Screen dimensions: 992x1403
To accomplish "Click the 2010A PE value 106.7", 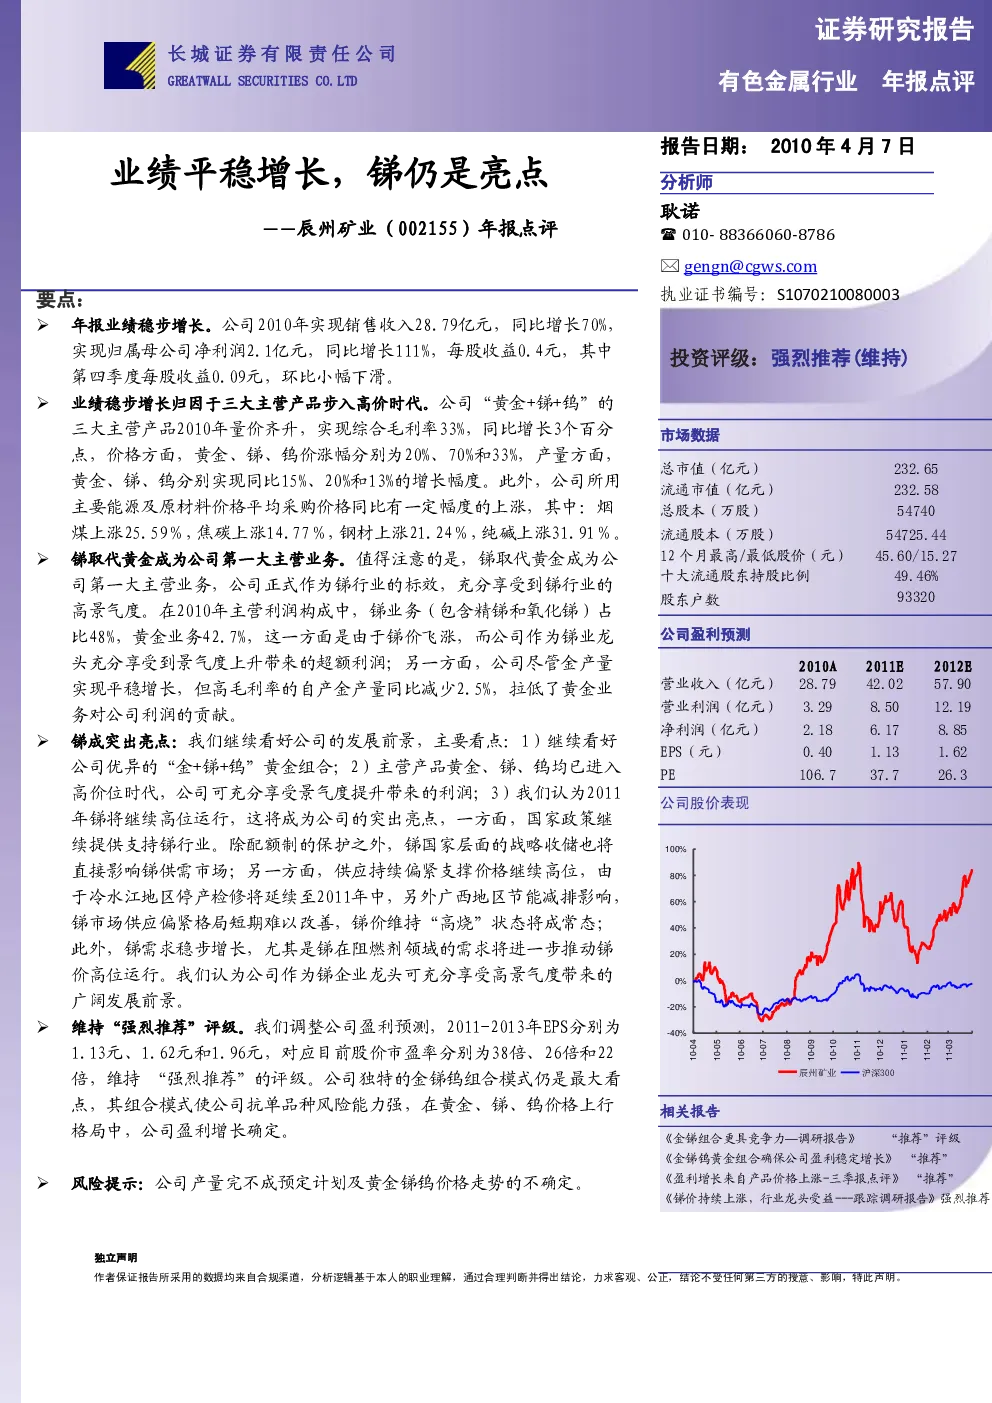I will pyautogui.click(x=817, y=775).
